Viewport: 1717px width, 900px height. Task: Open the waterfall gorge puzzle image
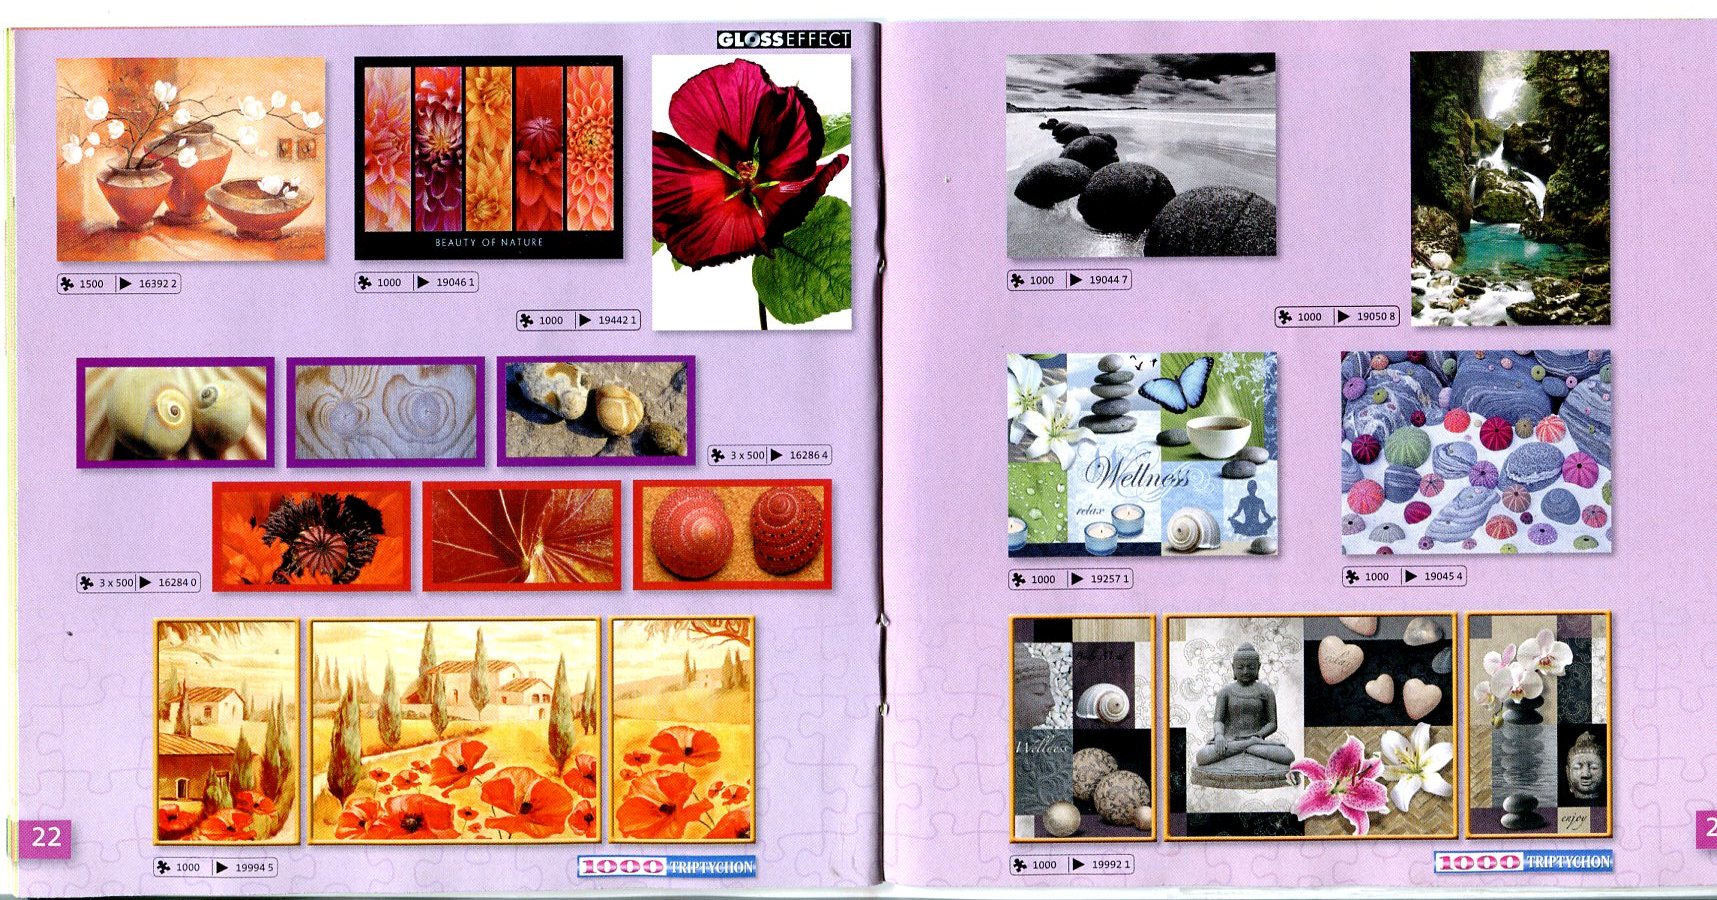pyautogui.click(x=1510, y=188)
